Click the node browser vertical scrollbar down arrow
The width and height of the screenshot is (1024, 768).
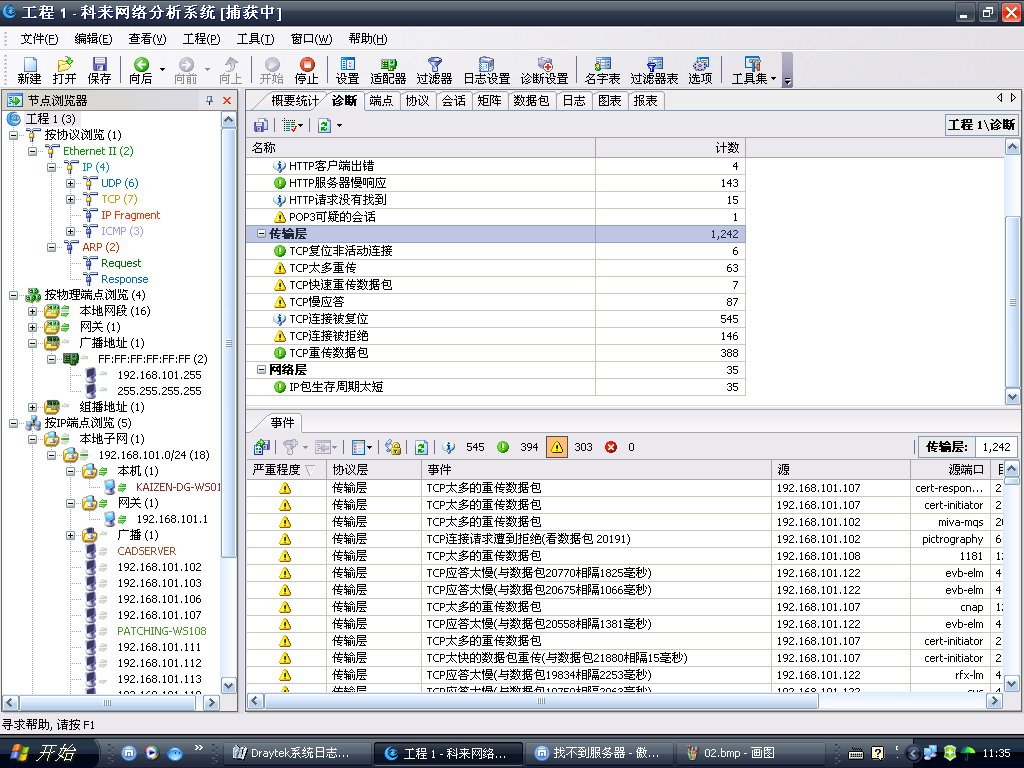click(228, 686)
